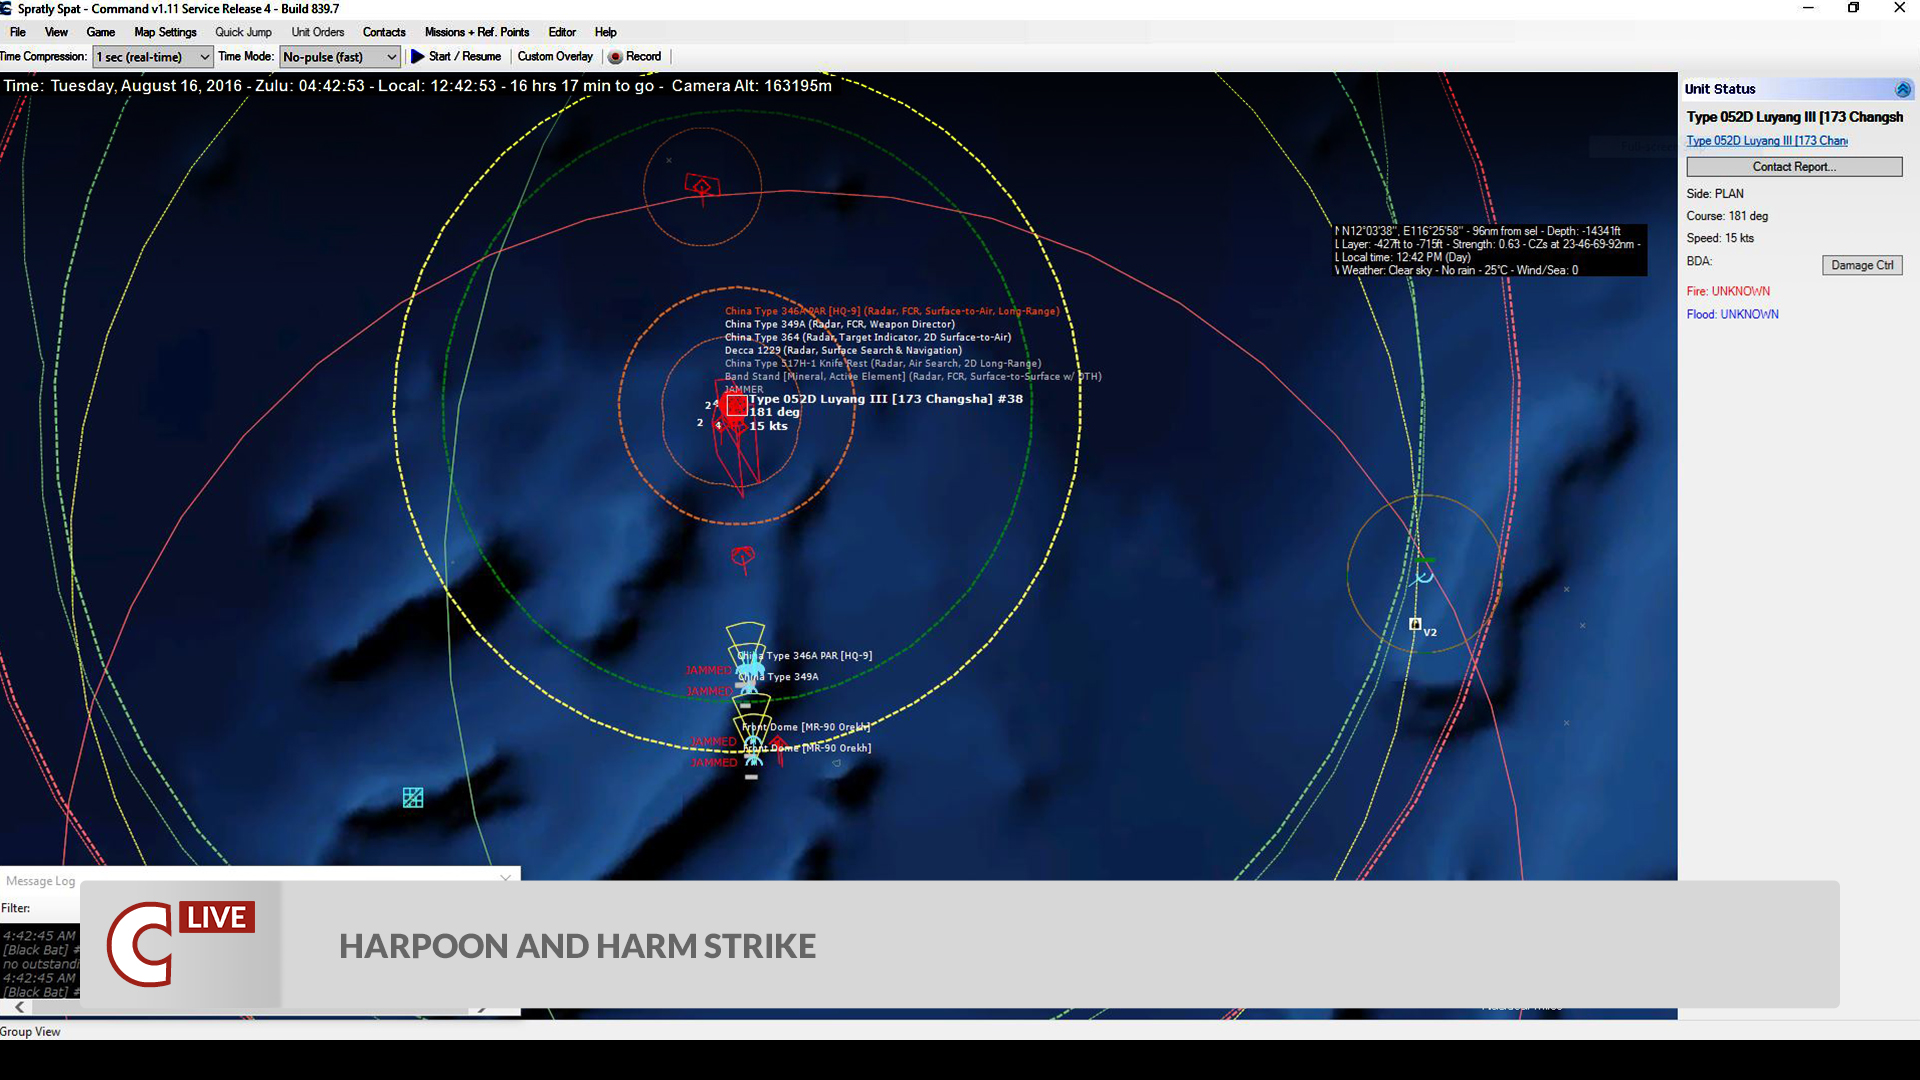
Task: Open the Missions + Ref. Points menu
Action: click(x=477, y=32)
